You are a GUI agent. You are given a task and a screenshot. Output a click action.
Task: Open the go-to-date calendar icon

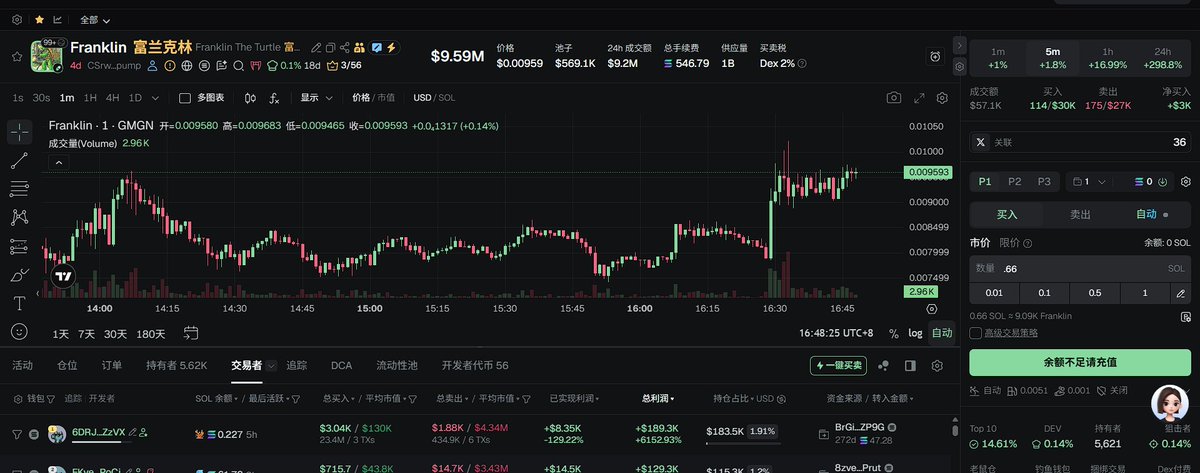click(191, 333)
